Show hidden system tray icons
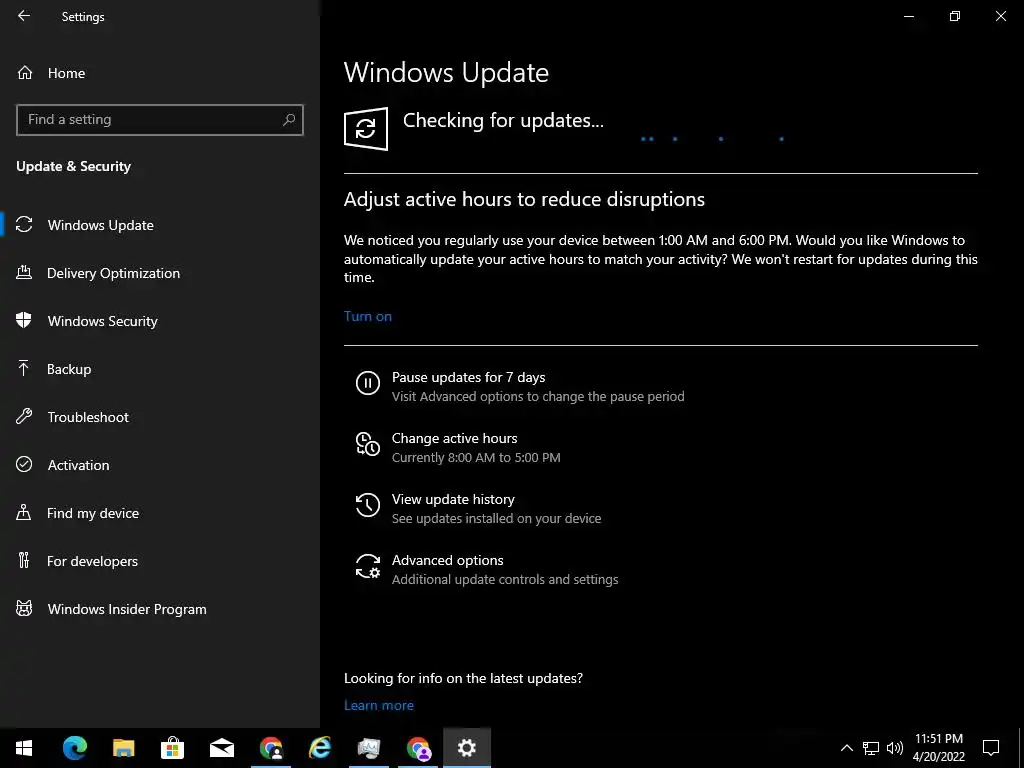This screenshot has width=1024, height=768. 846,748
